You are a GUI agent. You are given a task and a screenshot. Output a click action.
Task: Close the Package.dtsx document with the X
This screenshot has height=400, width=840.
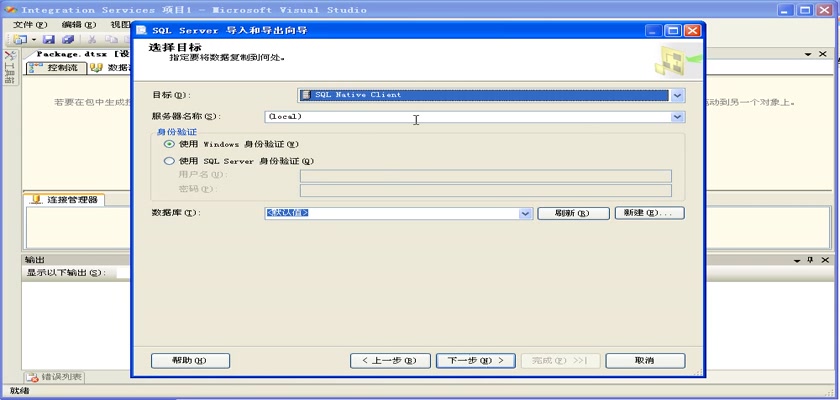pyautogui.click(x=823, y=54)
